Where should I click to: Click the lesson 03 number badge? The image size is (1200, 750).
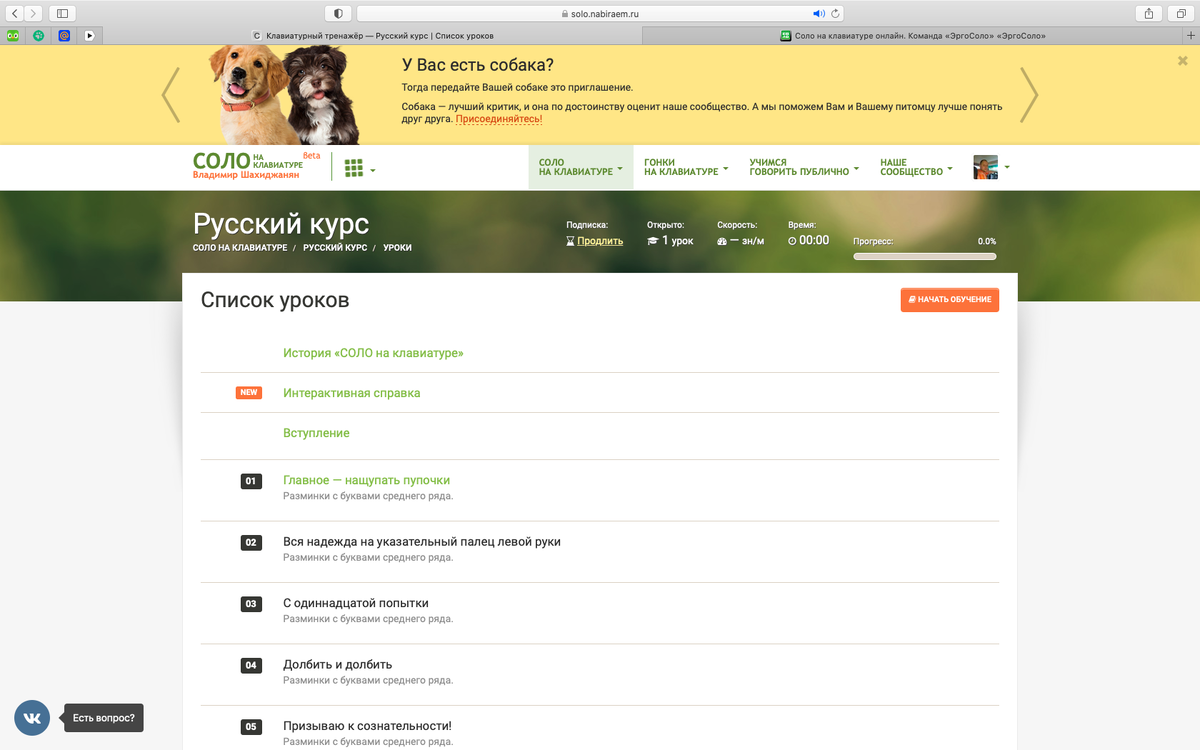coord(251,604)
